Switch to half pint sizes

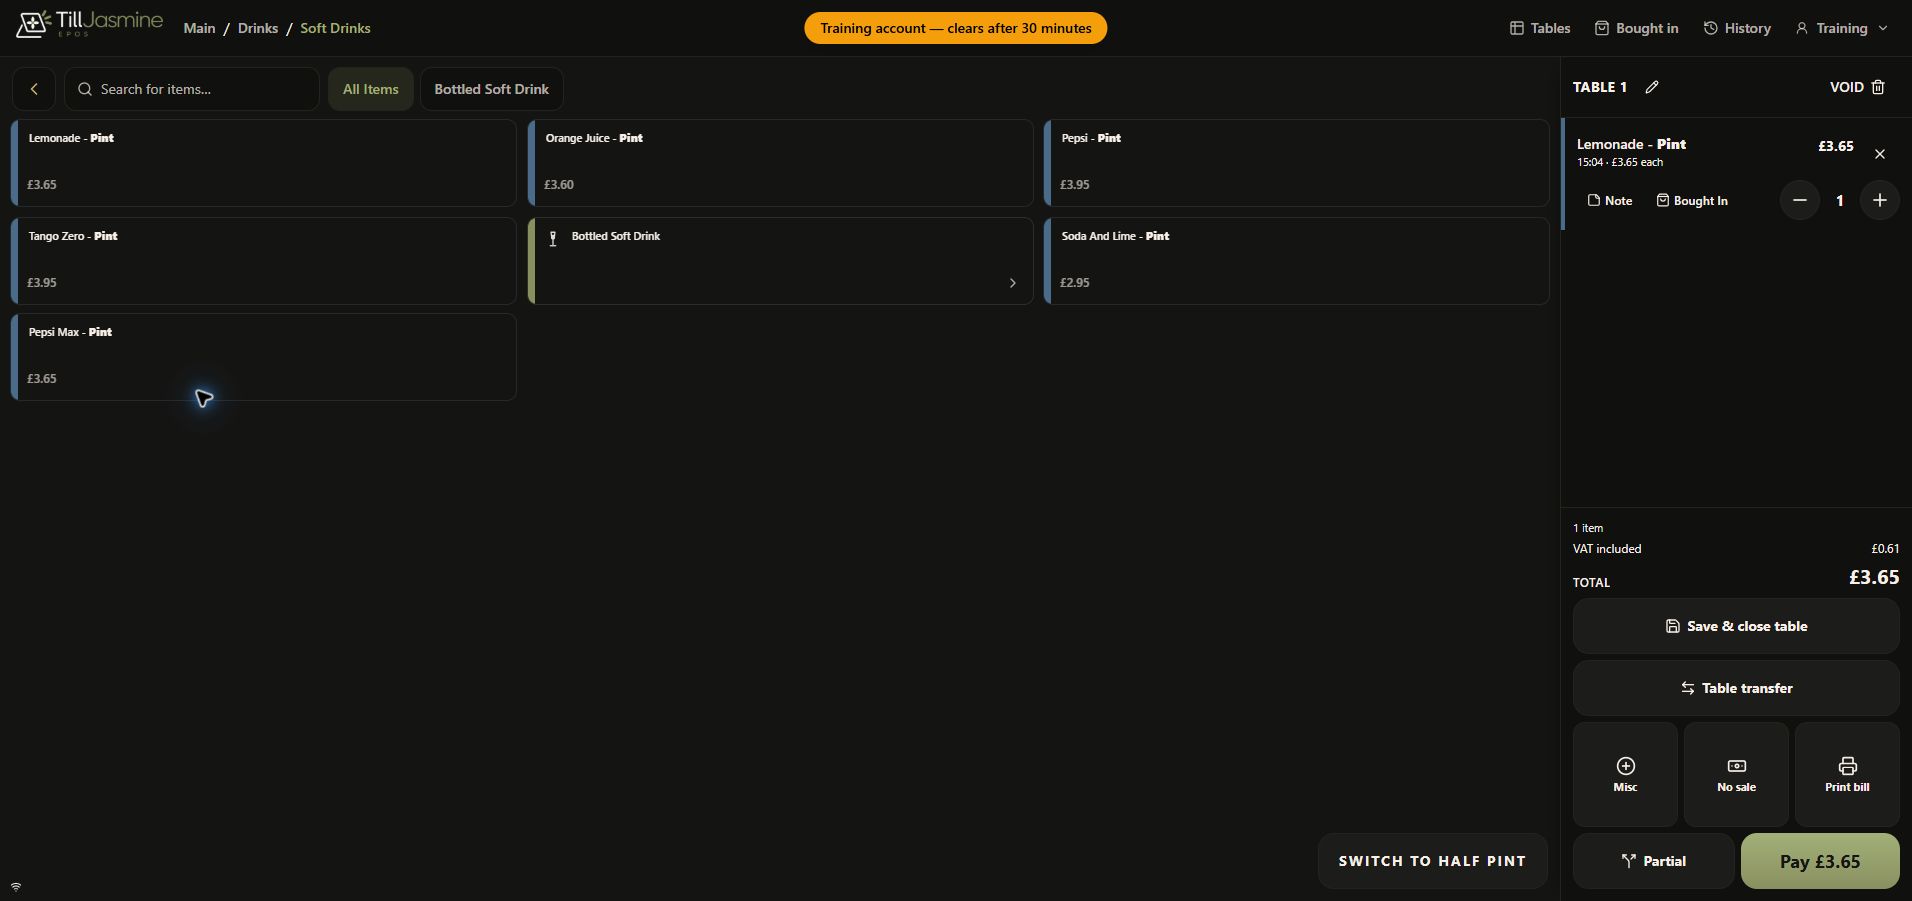pyautogui.click(x=1432, y=861)
